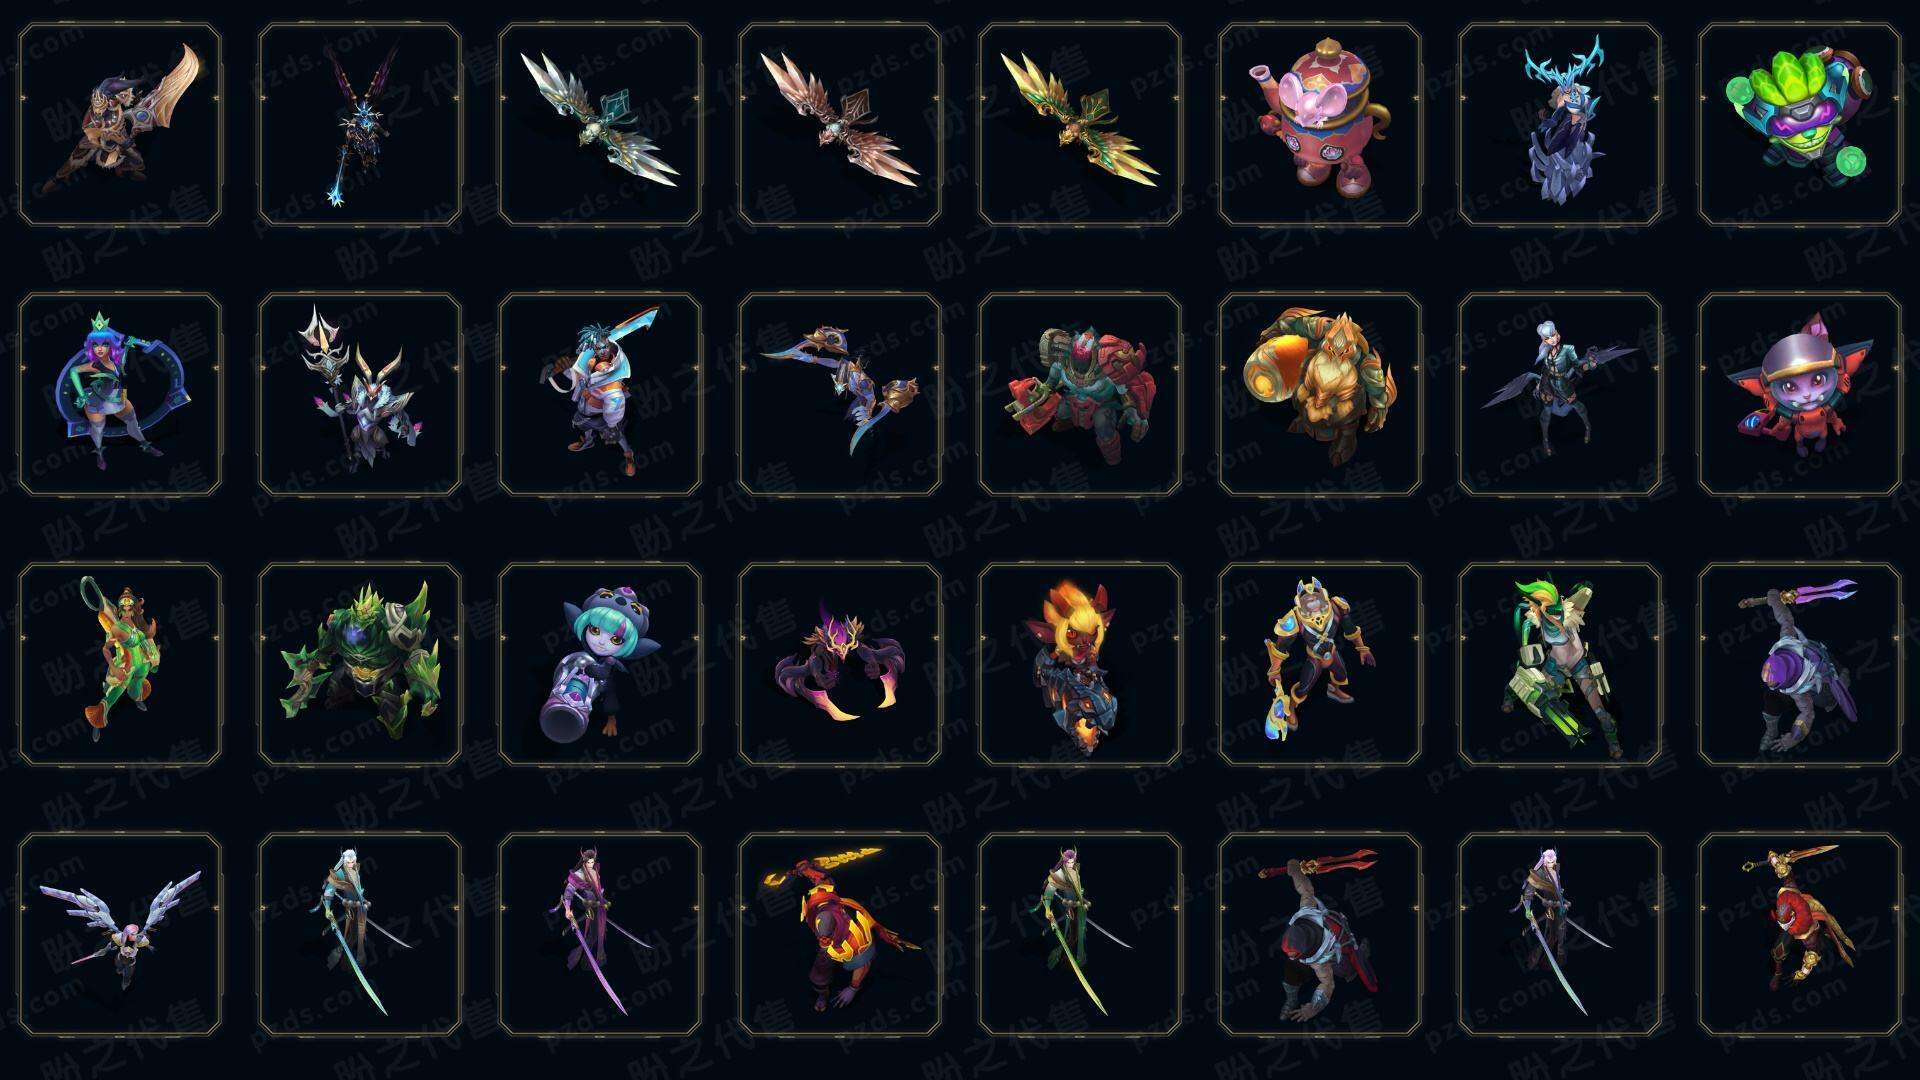Select the teal-haired girl holding cannon
The image size is (1920, 1080).
tap(600, 664)
